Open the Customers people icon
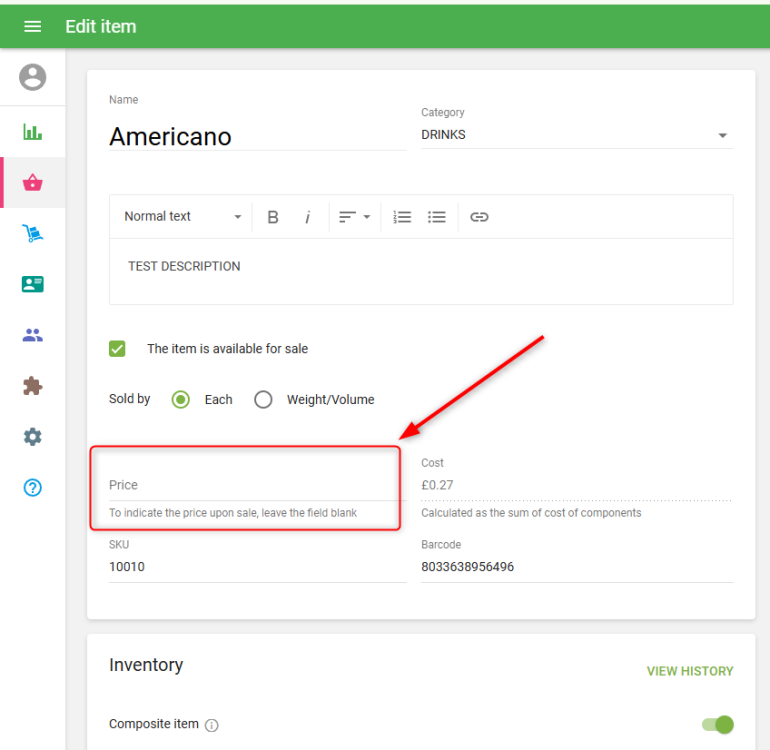This screenshot has height=750, width=770. [33, 335]
